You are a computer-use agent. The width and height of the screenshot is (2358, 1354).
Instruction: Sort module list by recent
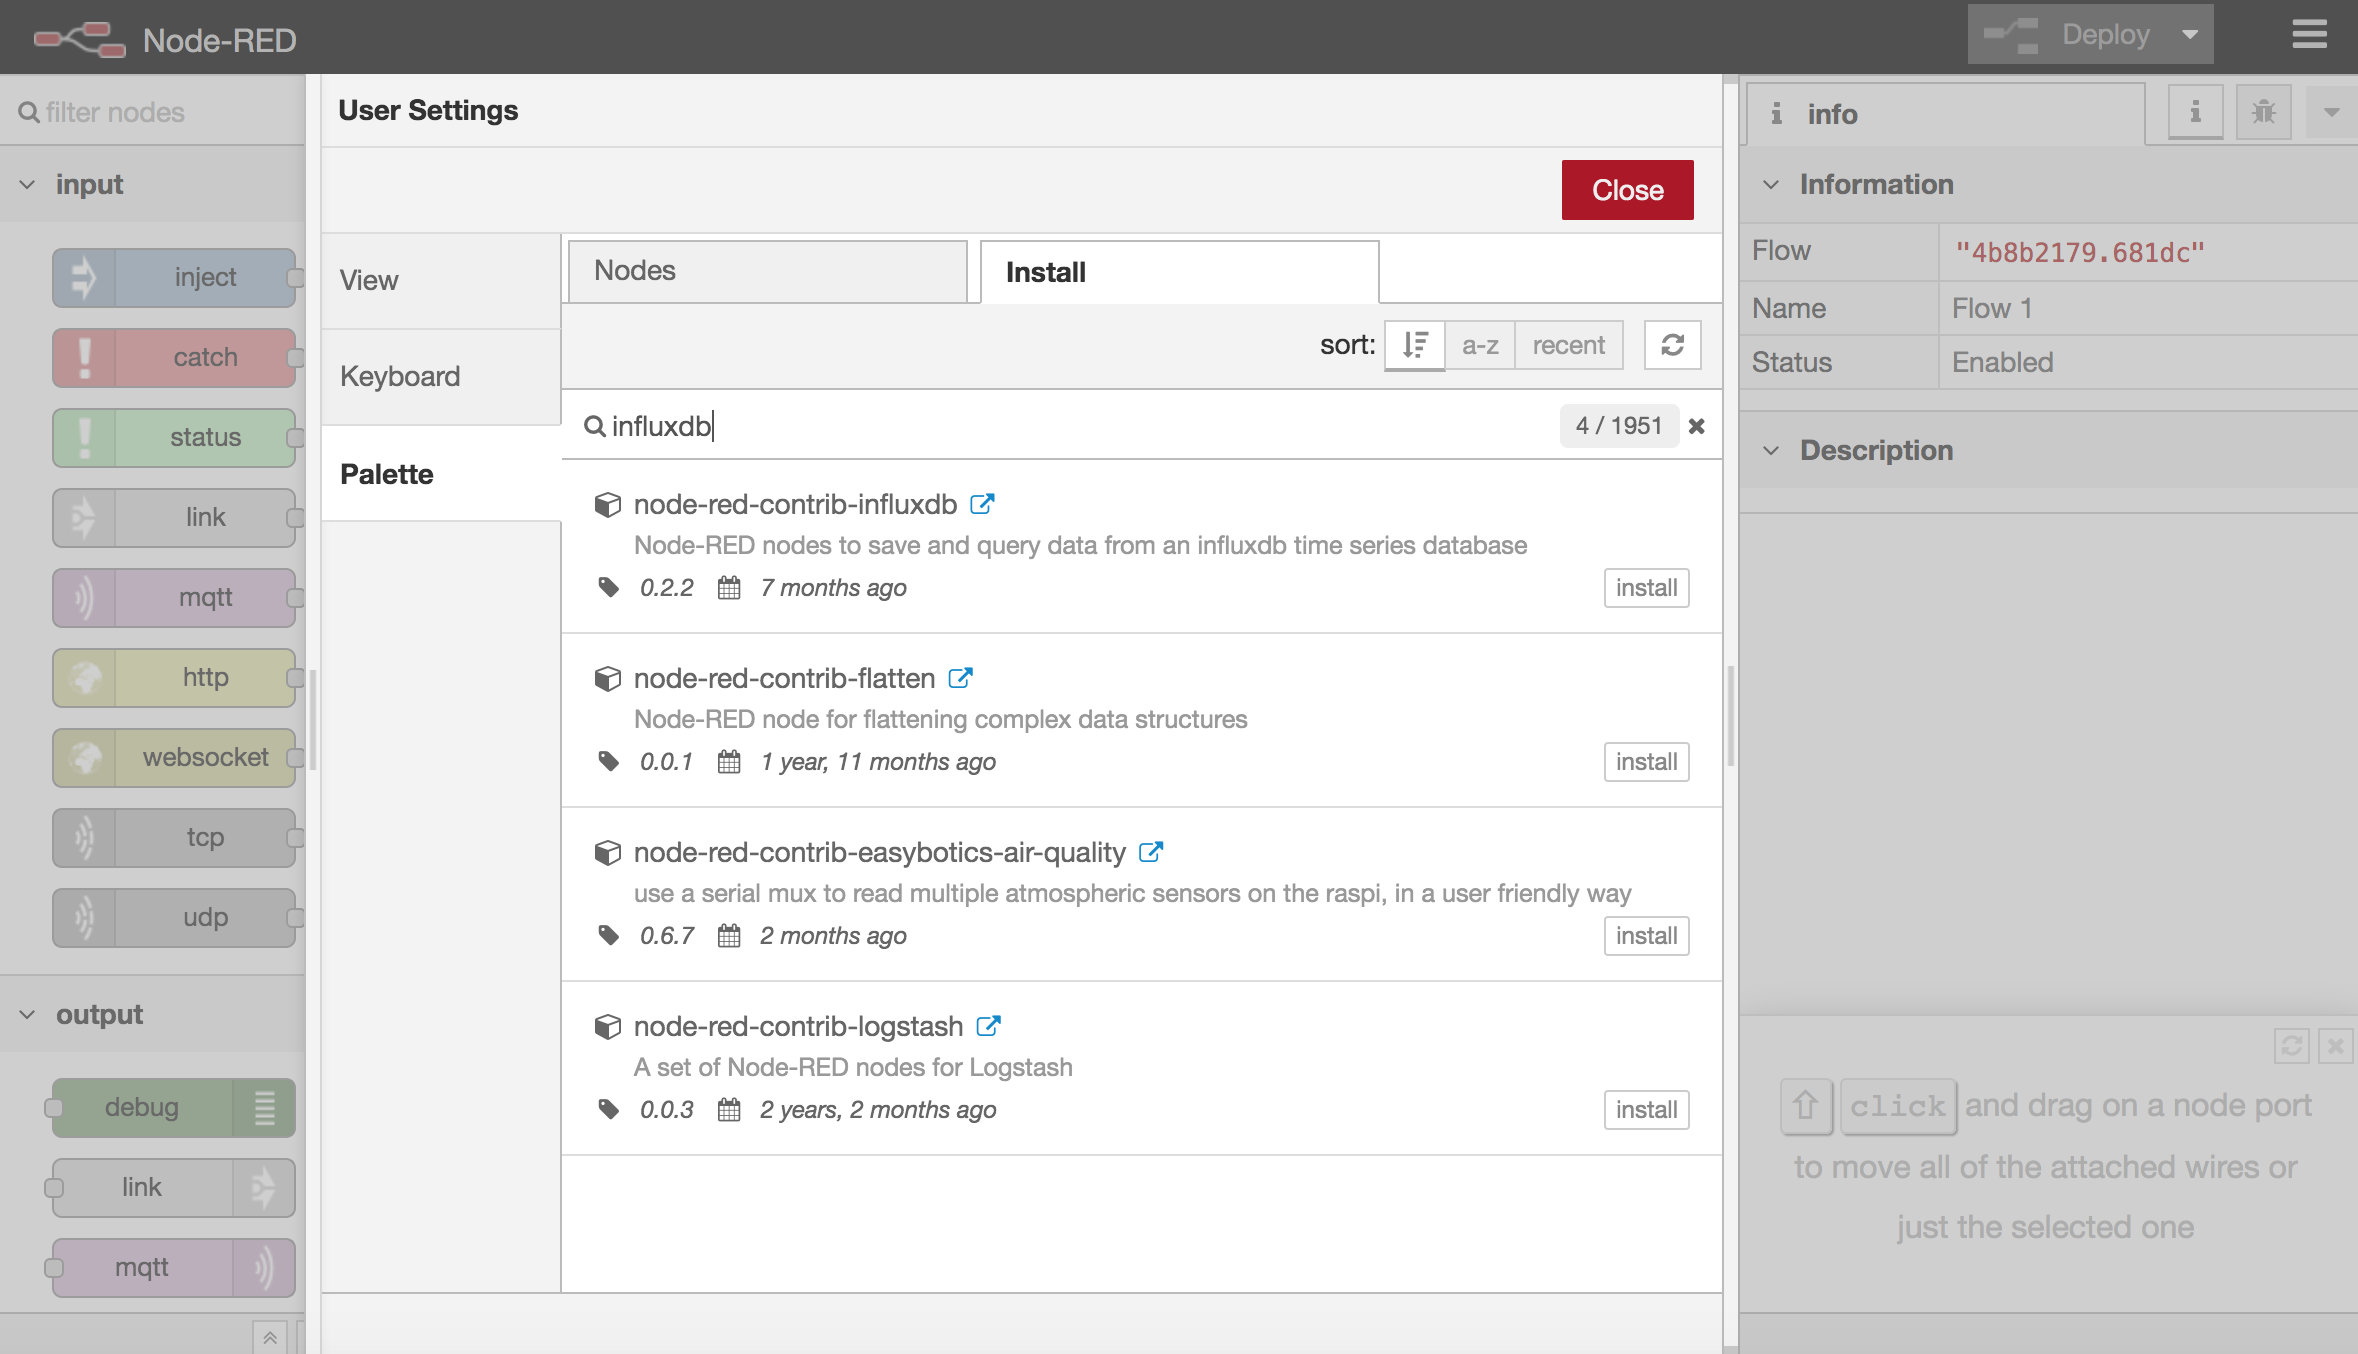[x=1568, y=345]
